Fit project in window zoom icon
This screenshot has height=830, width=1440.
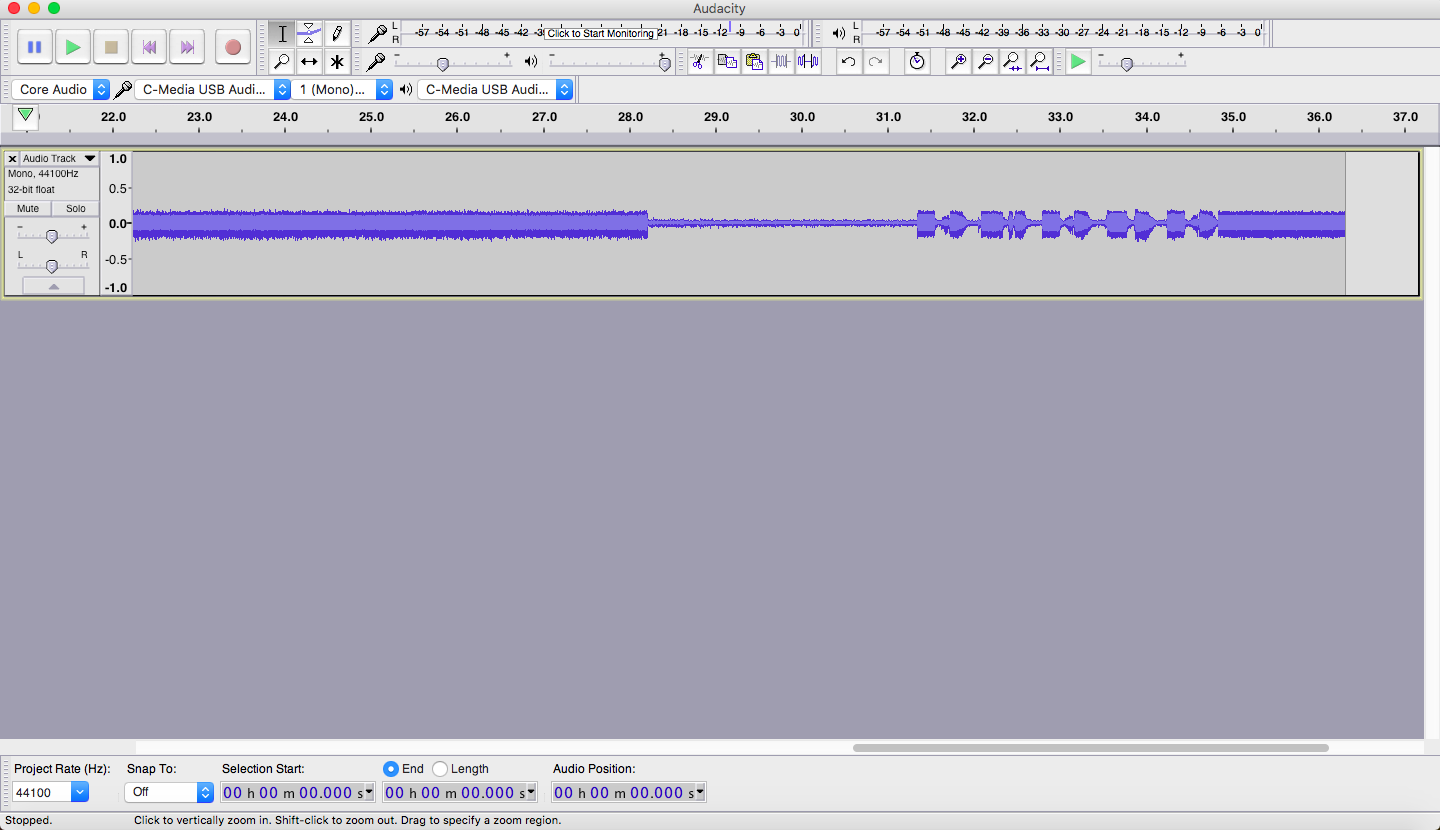[1039, 62]
